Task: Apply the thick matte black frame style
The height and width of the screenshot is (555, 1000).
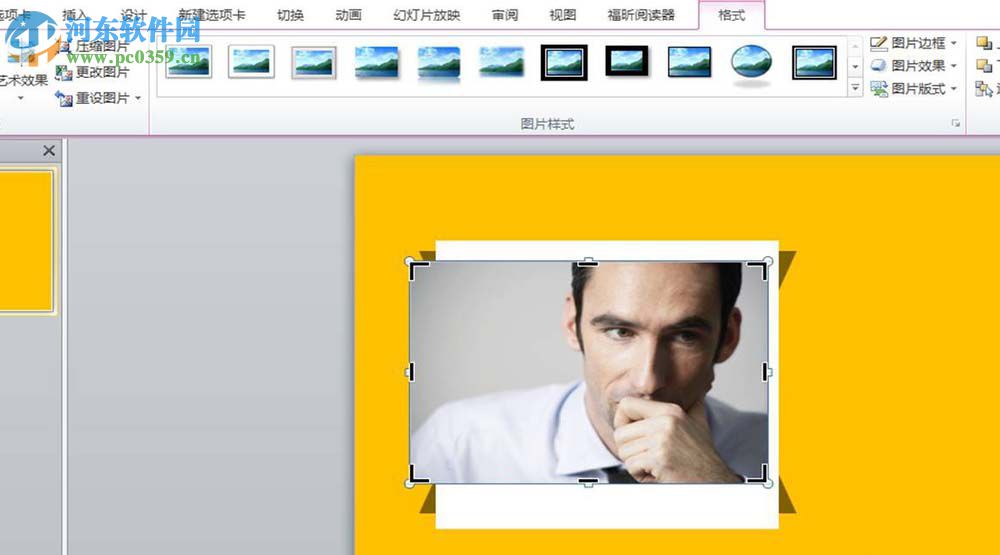Action: tap(626, 61)
